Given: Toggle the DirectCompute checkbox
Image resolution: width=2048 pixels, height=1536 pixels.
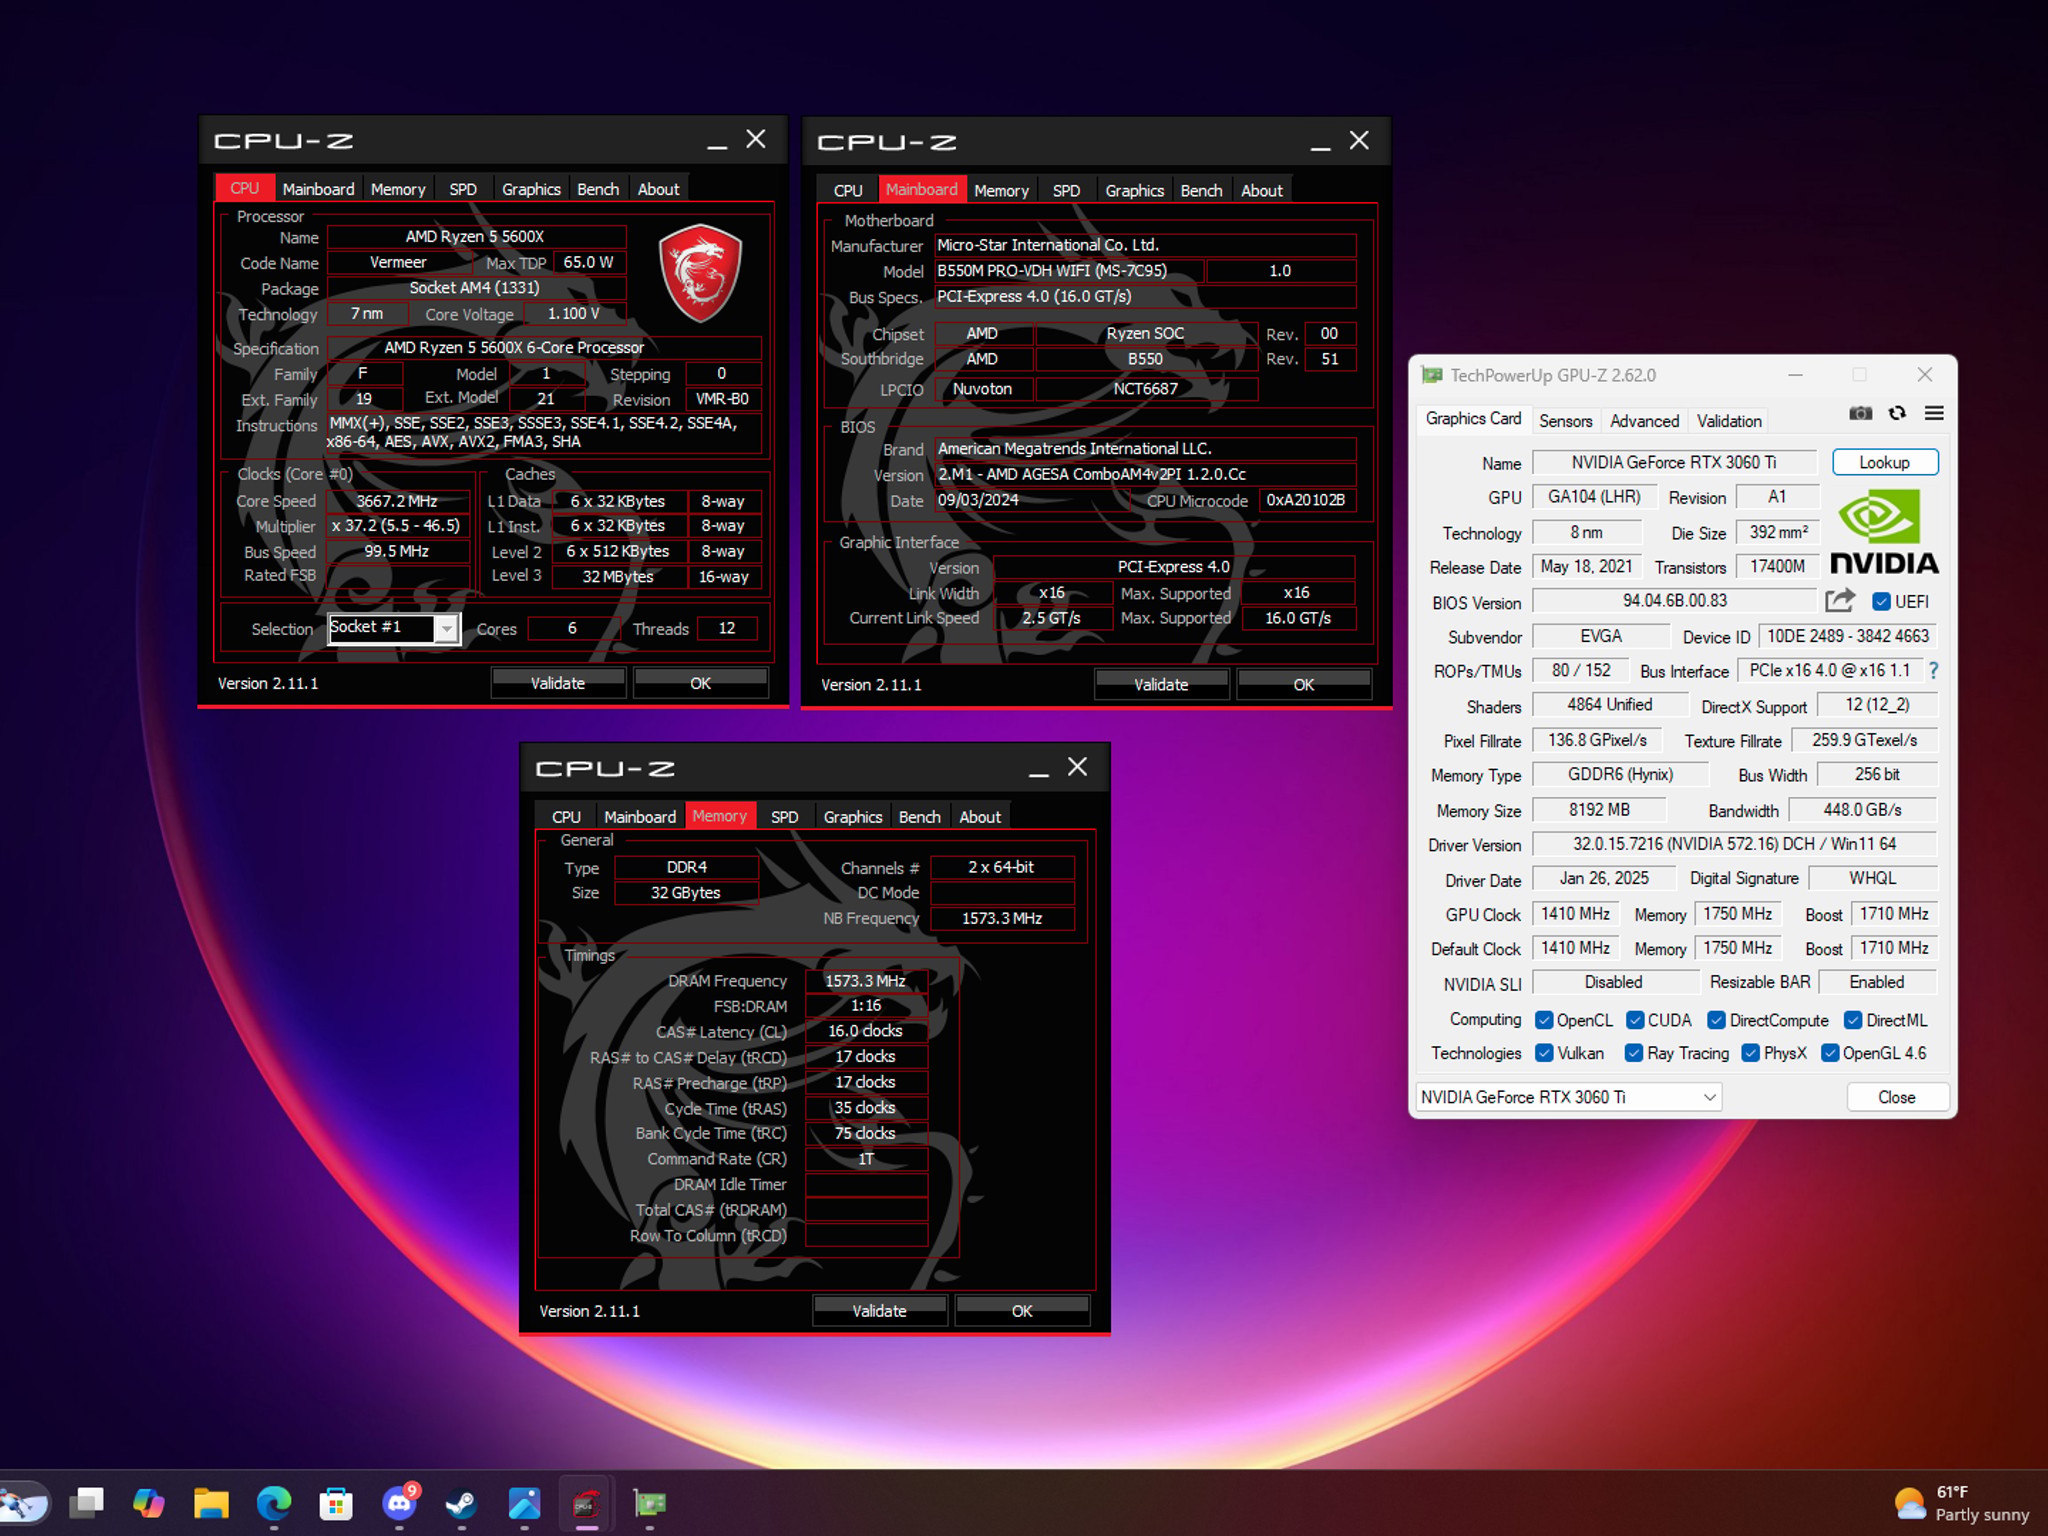Looking at the screenshot, I should point(1716,1020).
